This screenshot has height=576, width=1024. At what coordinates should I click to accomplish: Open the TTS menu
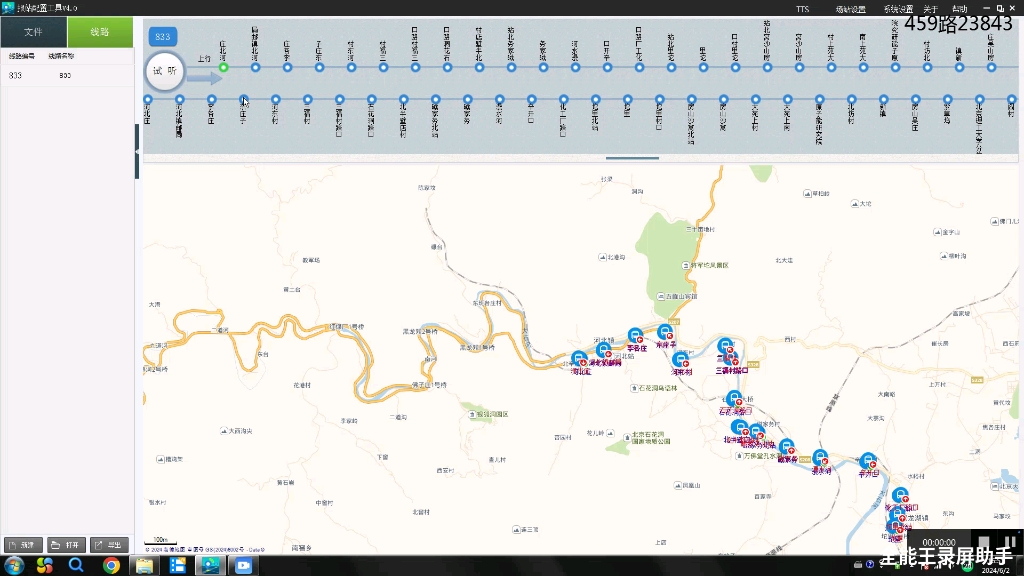pyautogui.click(x=803, y=8)
